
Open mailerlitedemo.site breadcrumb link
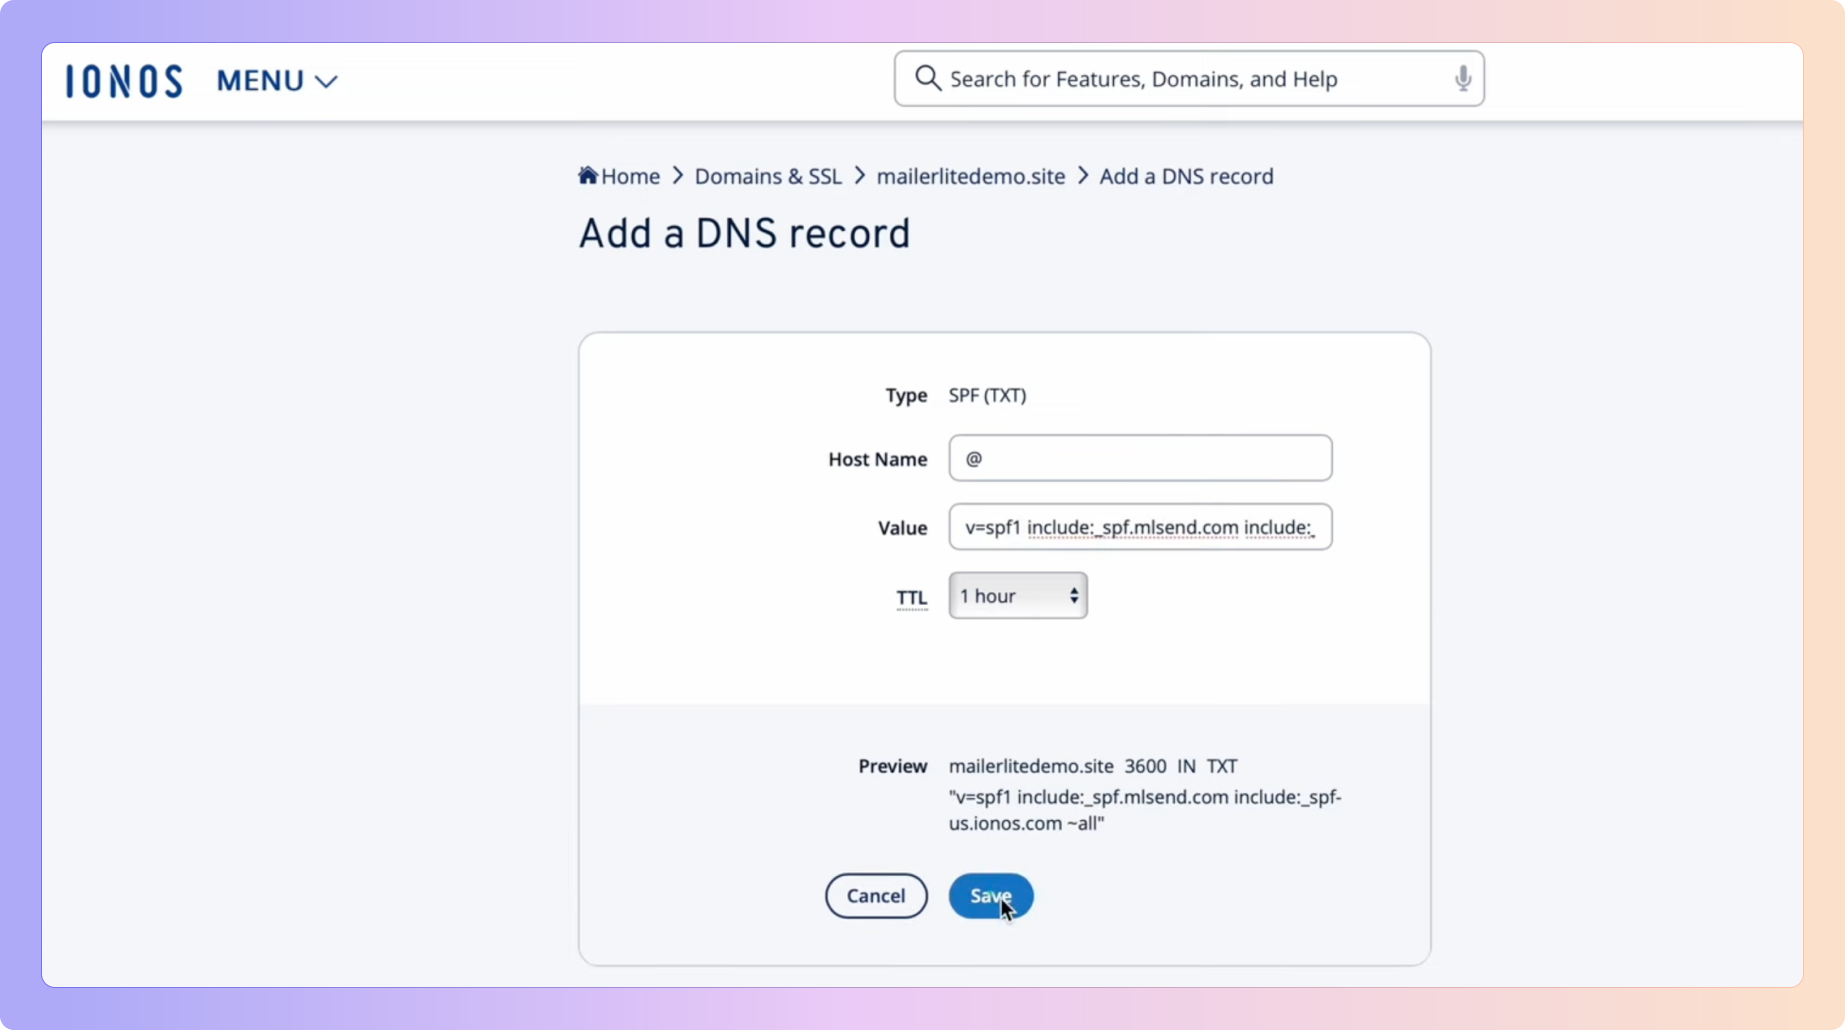tap(971, 176)
